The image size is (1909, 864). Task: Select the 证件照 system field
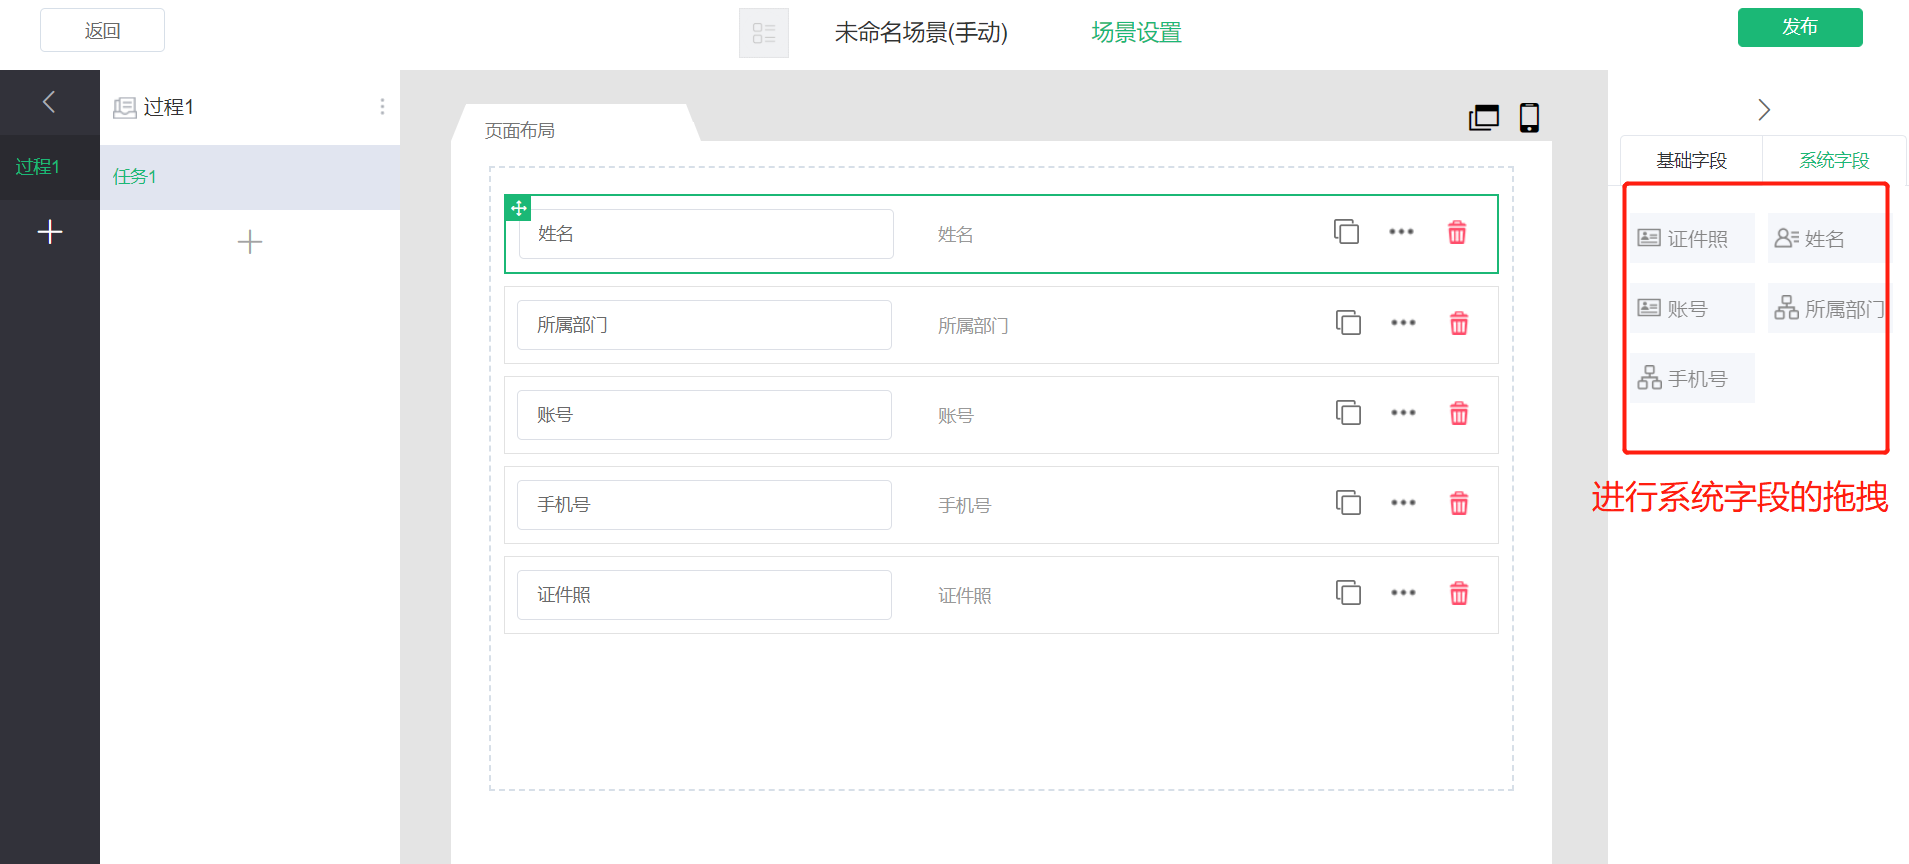tap(1693, 239)
